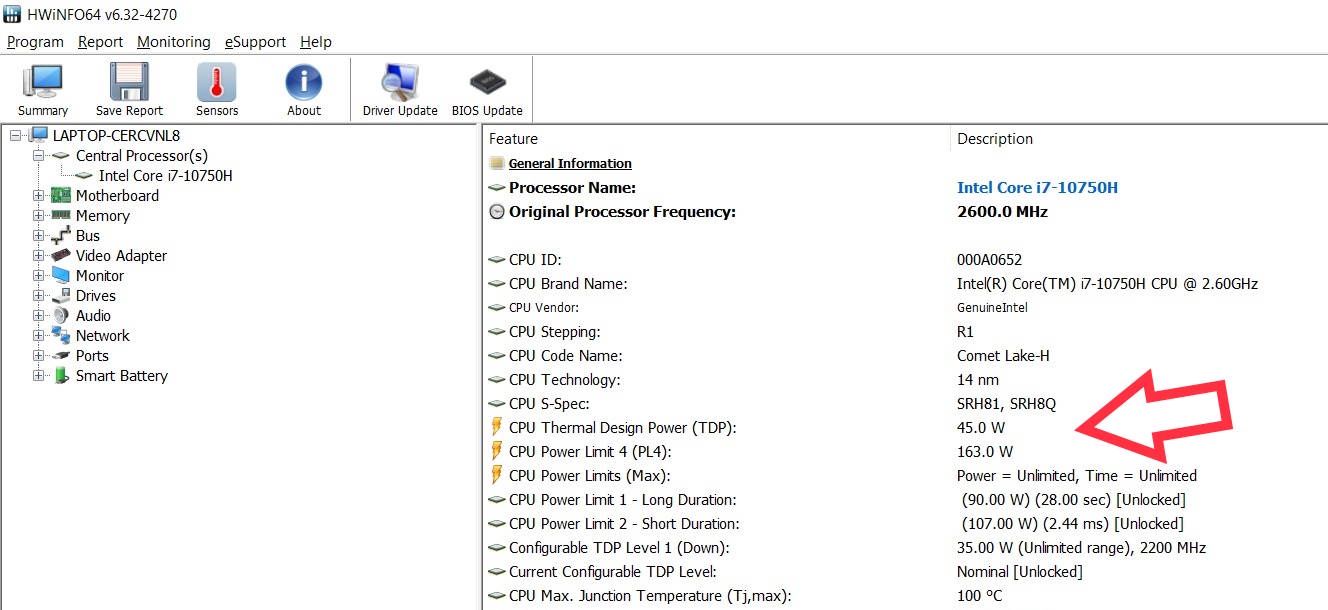Viewport: 1328px width, 610px height.
Task: Click the Drives tree icon
Action: pyautogui.click(x=61, y=295)
